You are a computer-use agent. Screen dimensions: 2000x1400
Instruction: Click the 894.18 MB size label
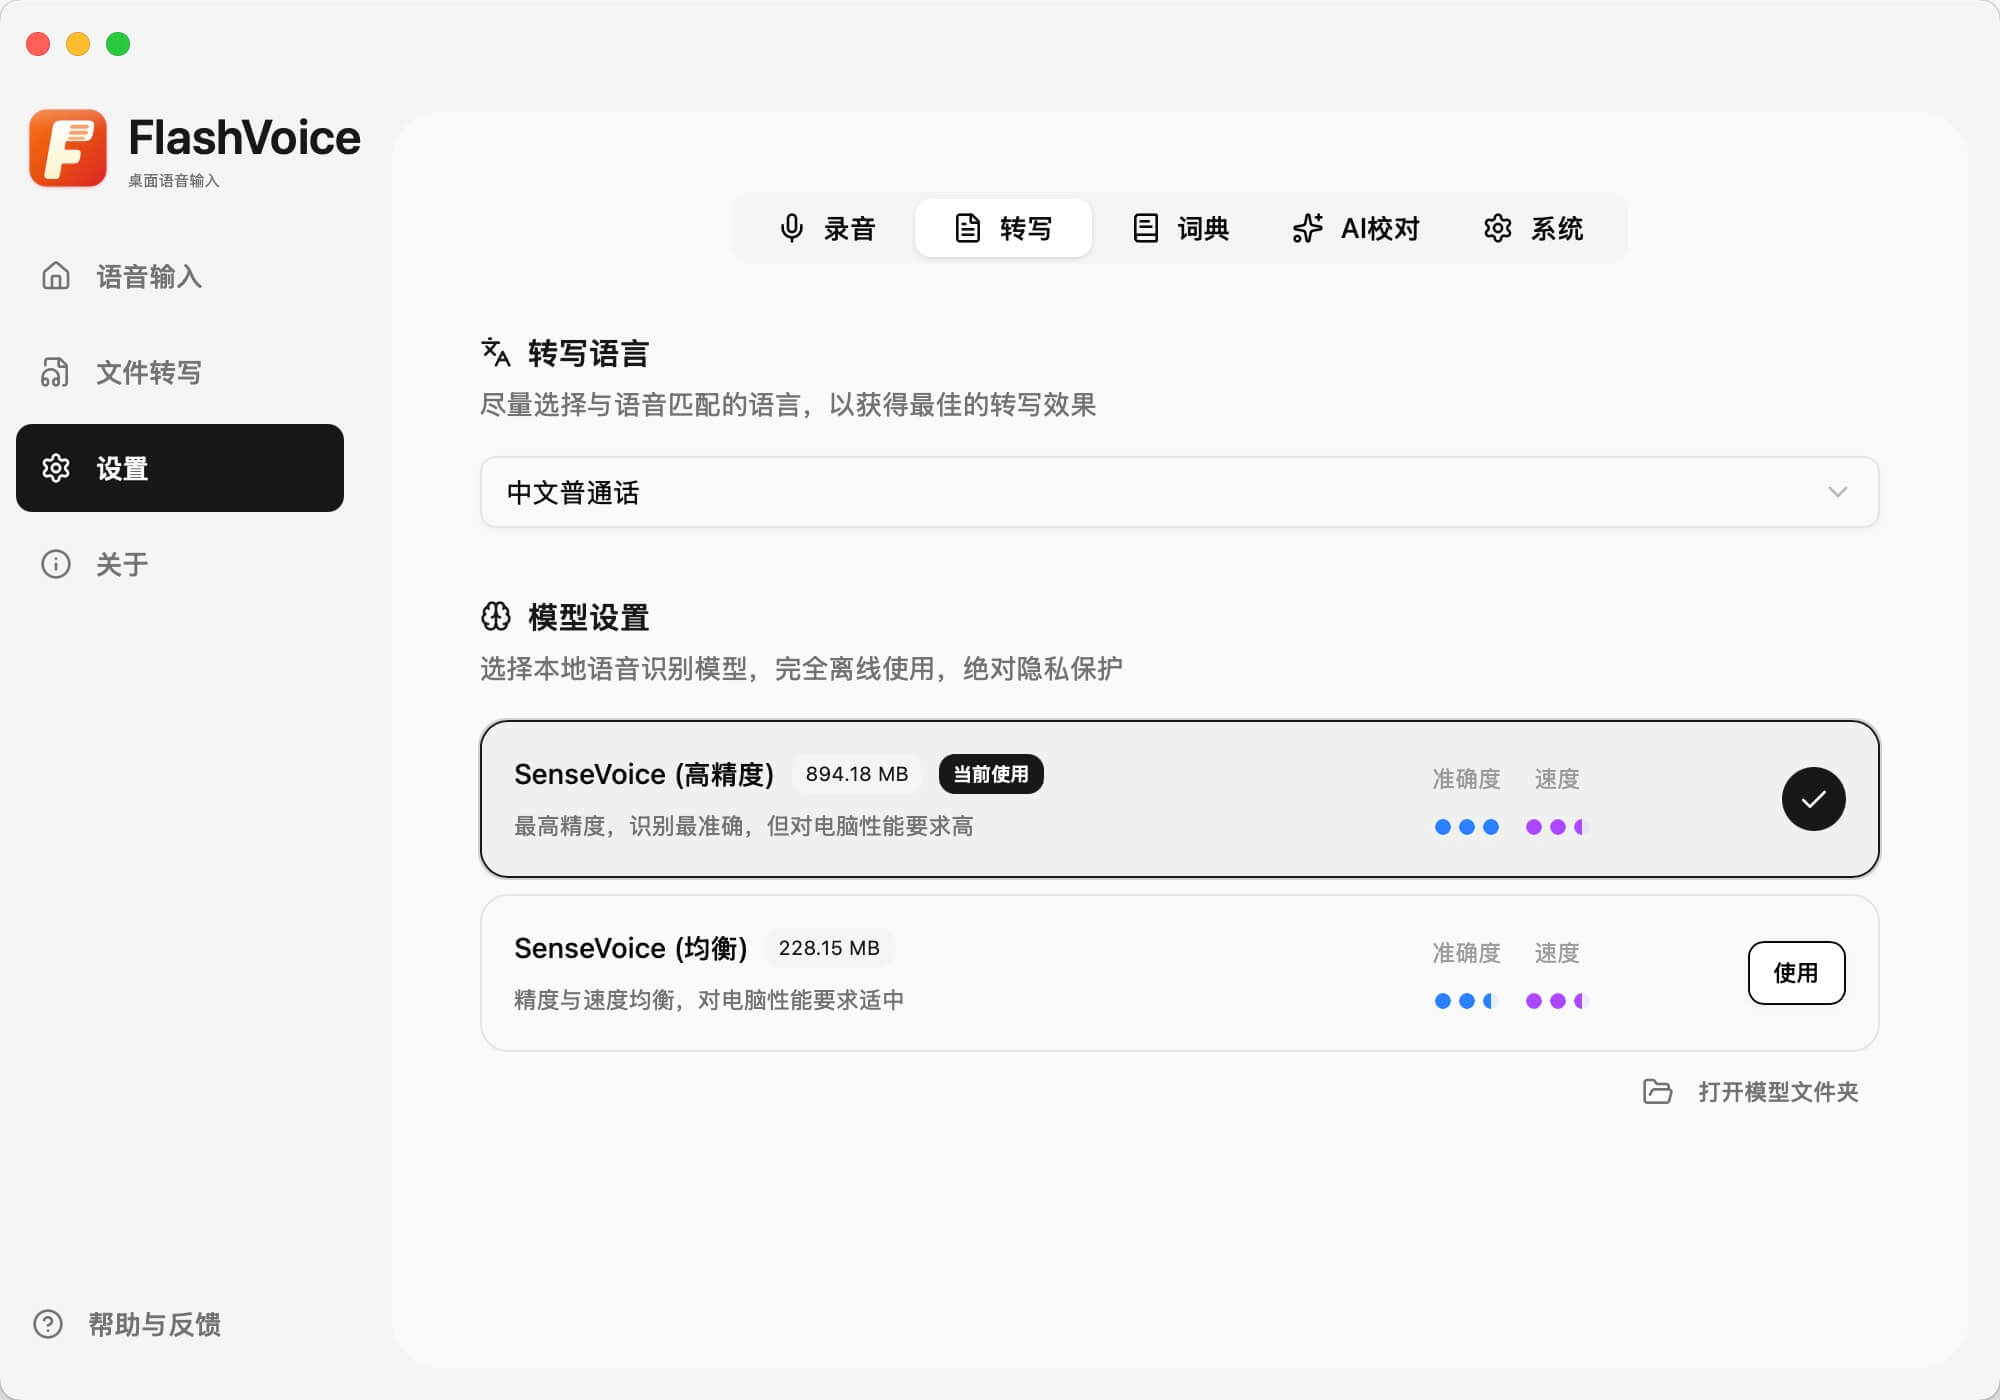pos(857,774)
